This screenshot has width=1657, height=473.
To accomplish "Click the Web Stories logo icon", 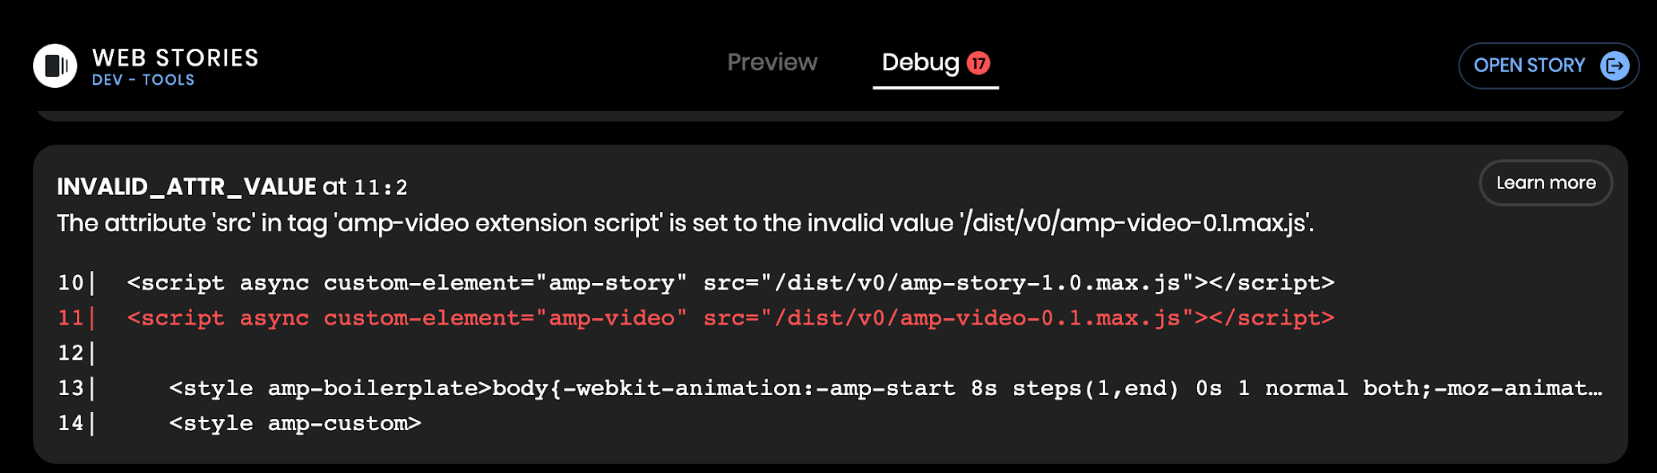I will tap(55, 66).
